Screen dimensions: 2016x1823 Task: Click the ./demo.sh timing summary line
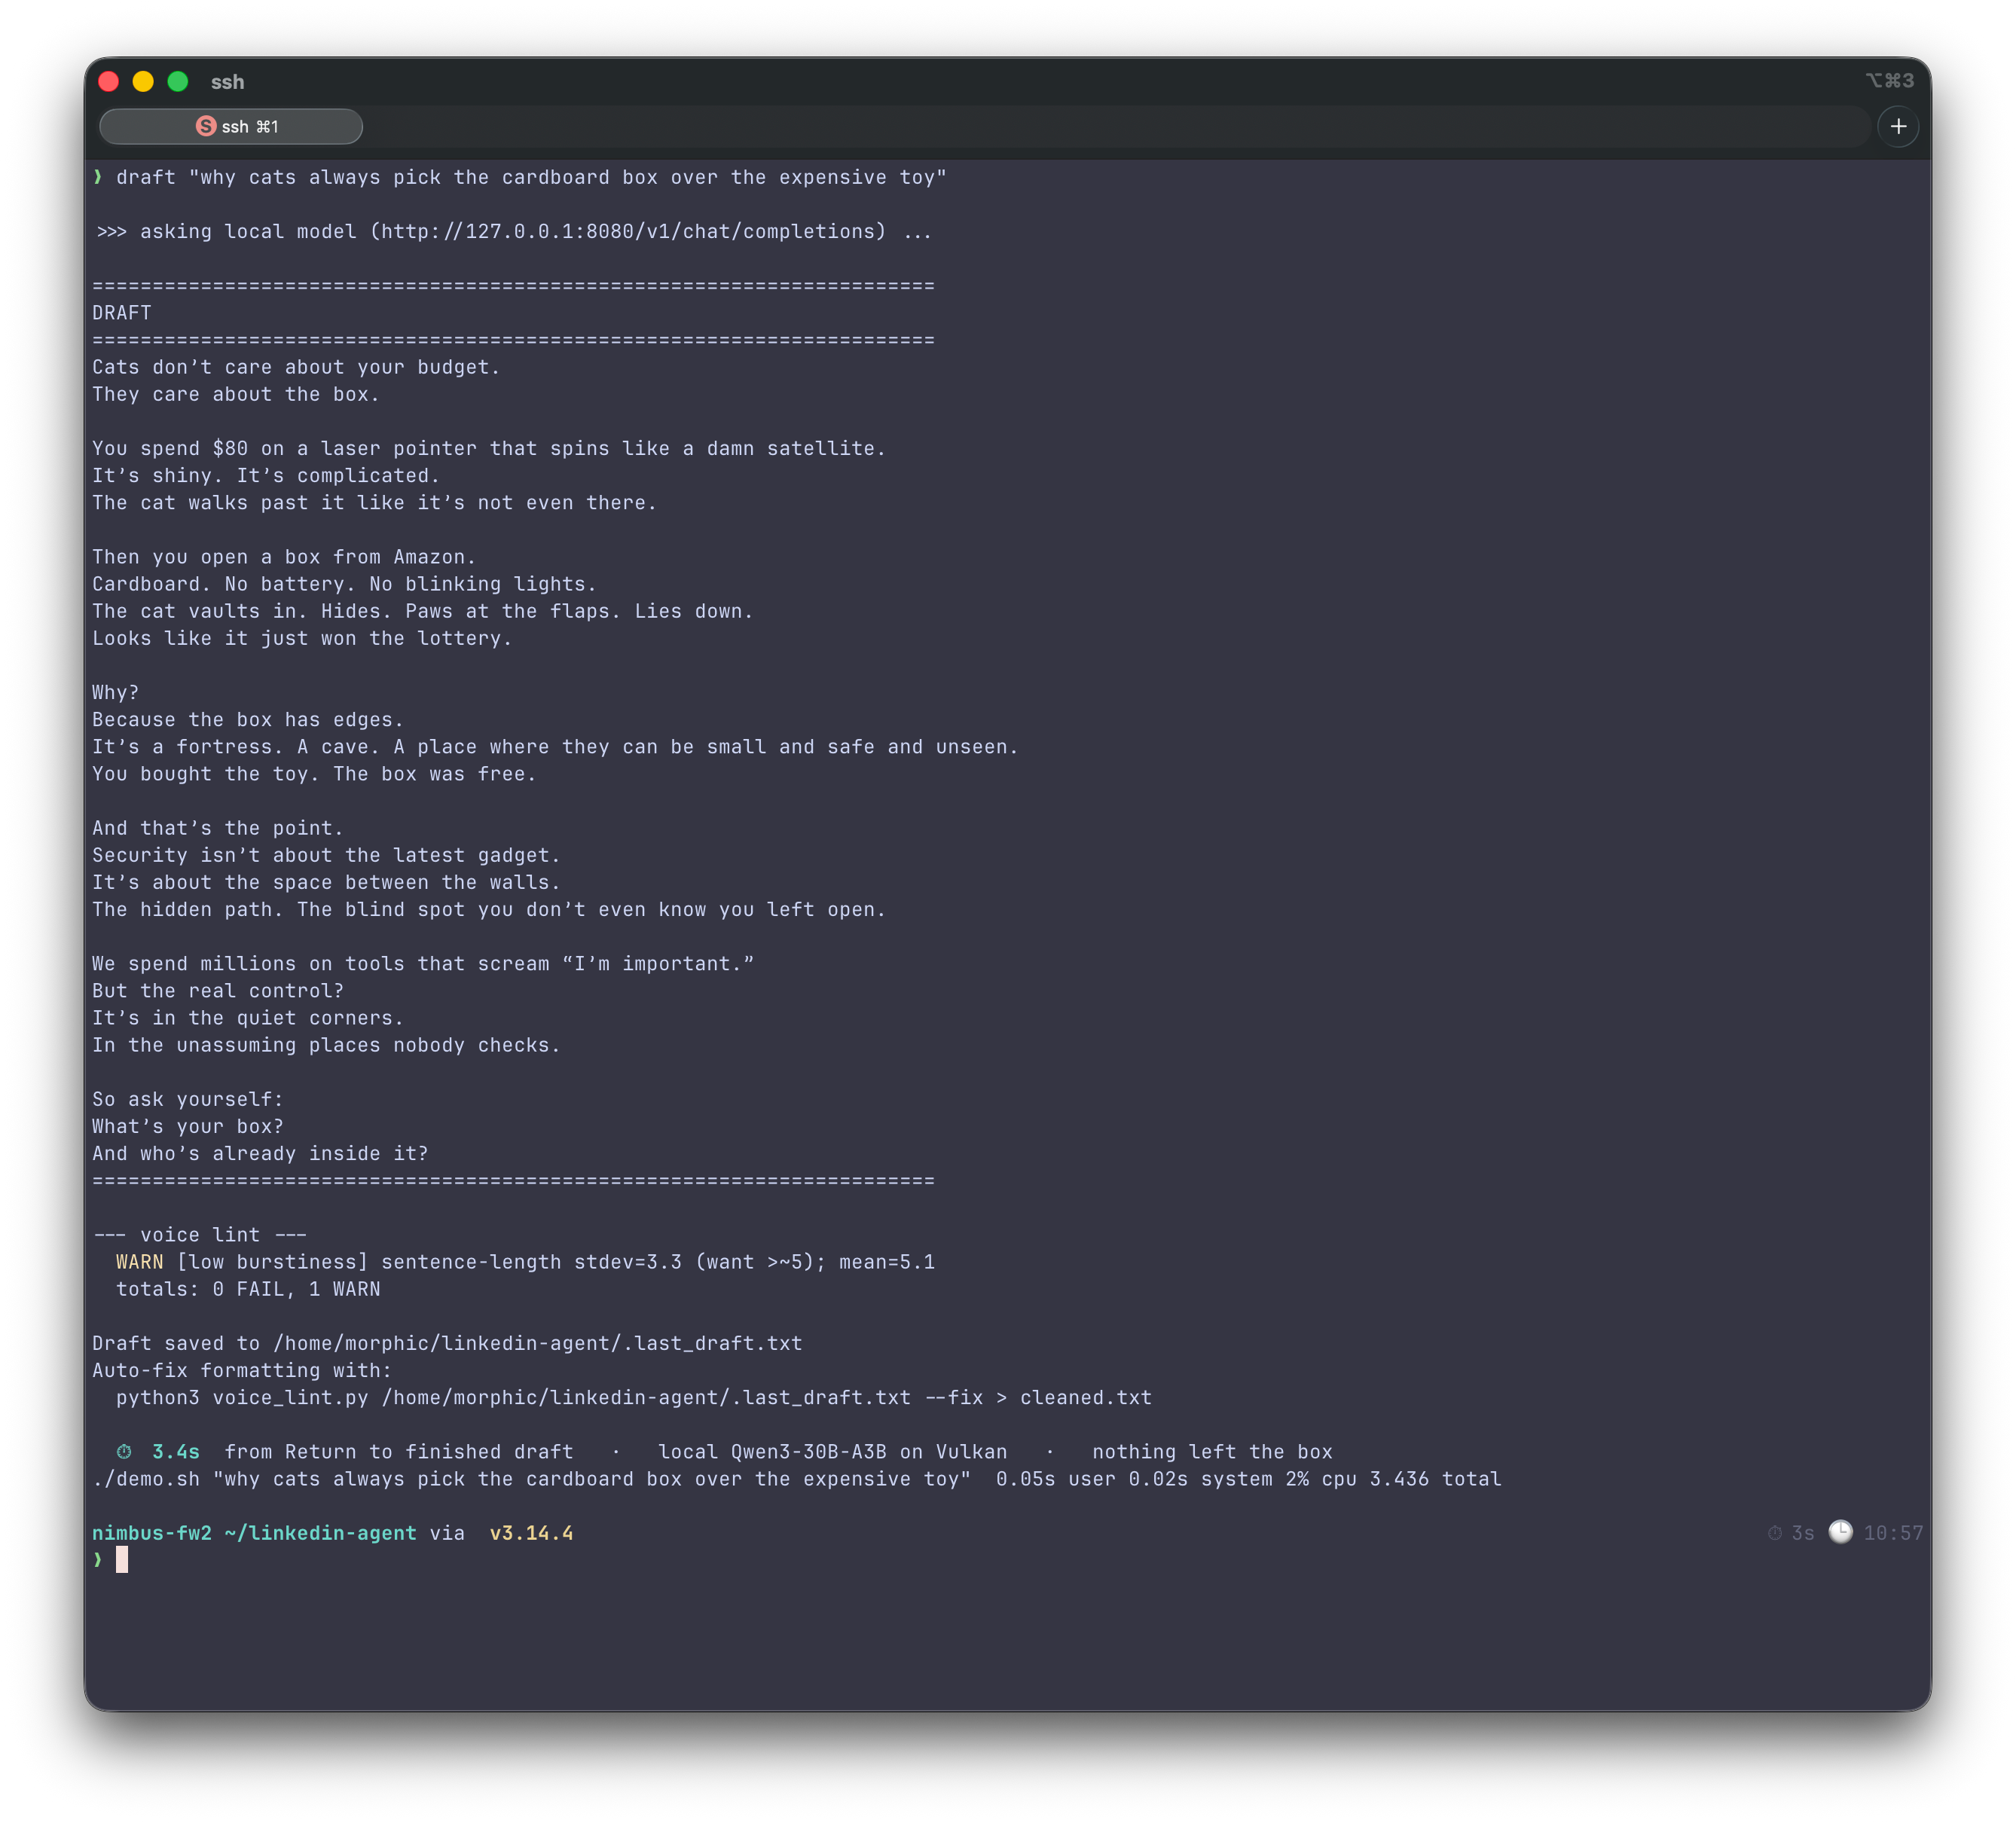tap(797, 1479)
